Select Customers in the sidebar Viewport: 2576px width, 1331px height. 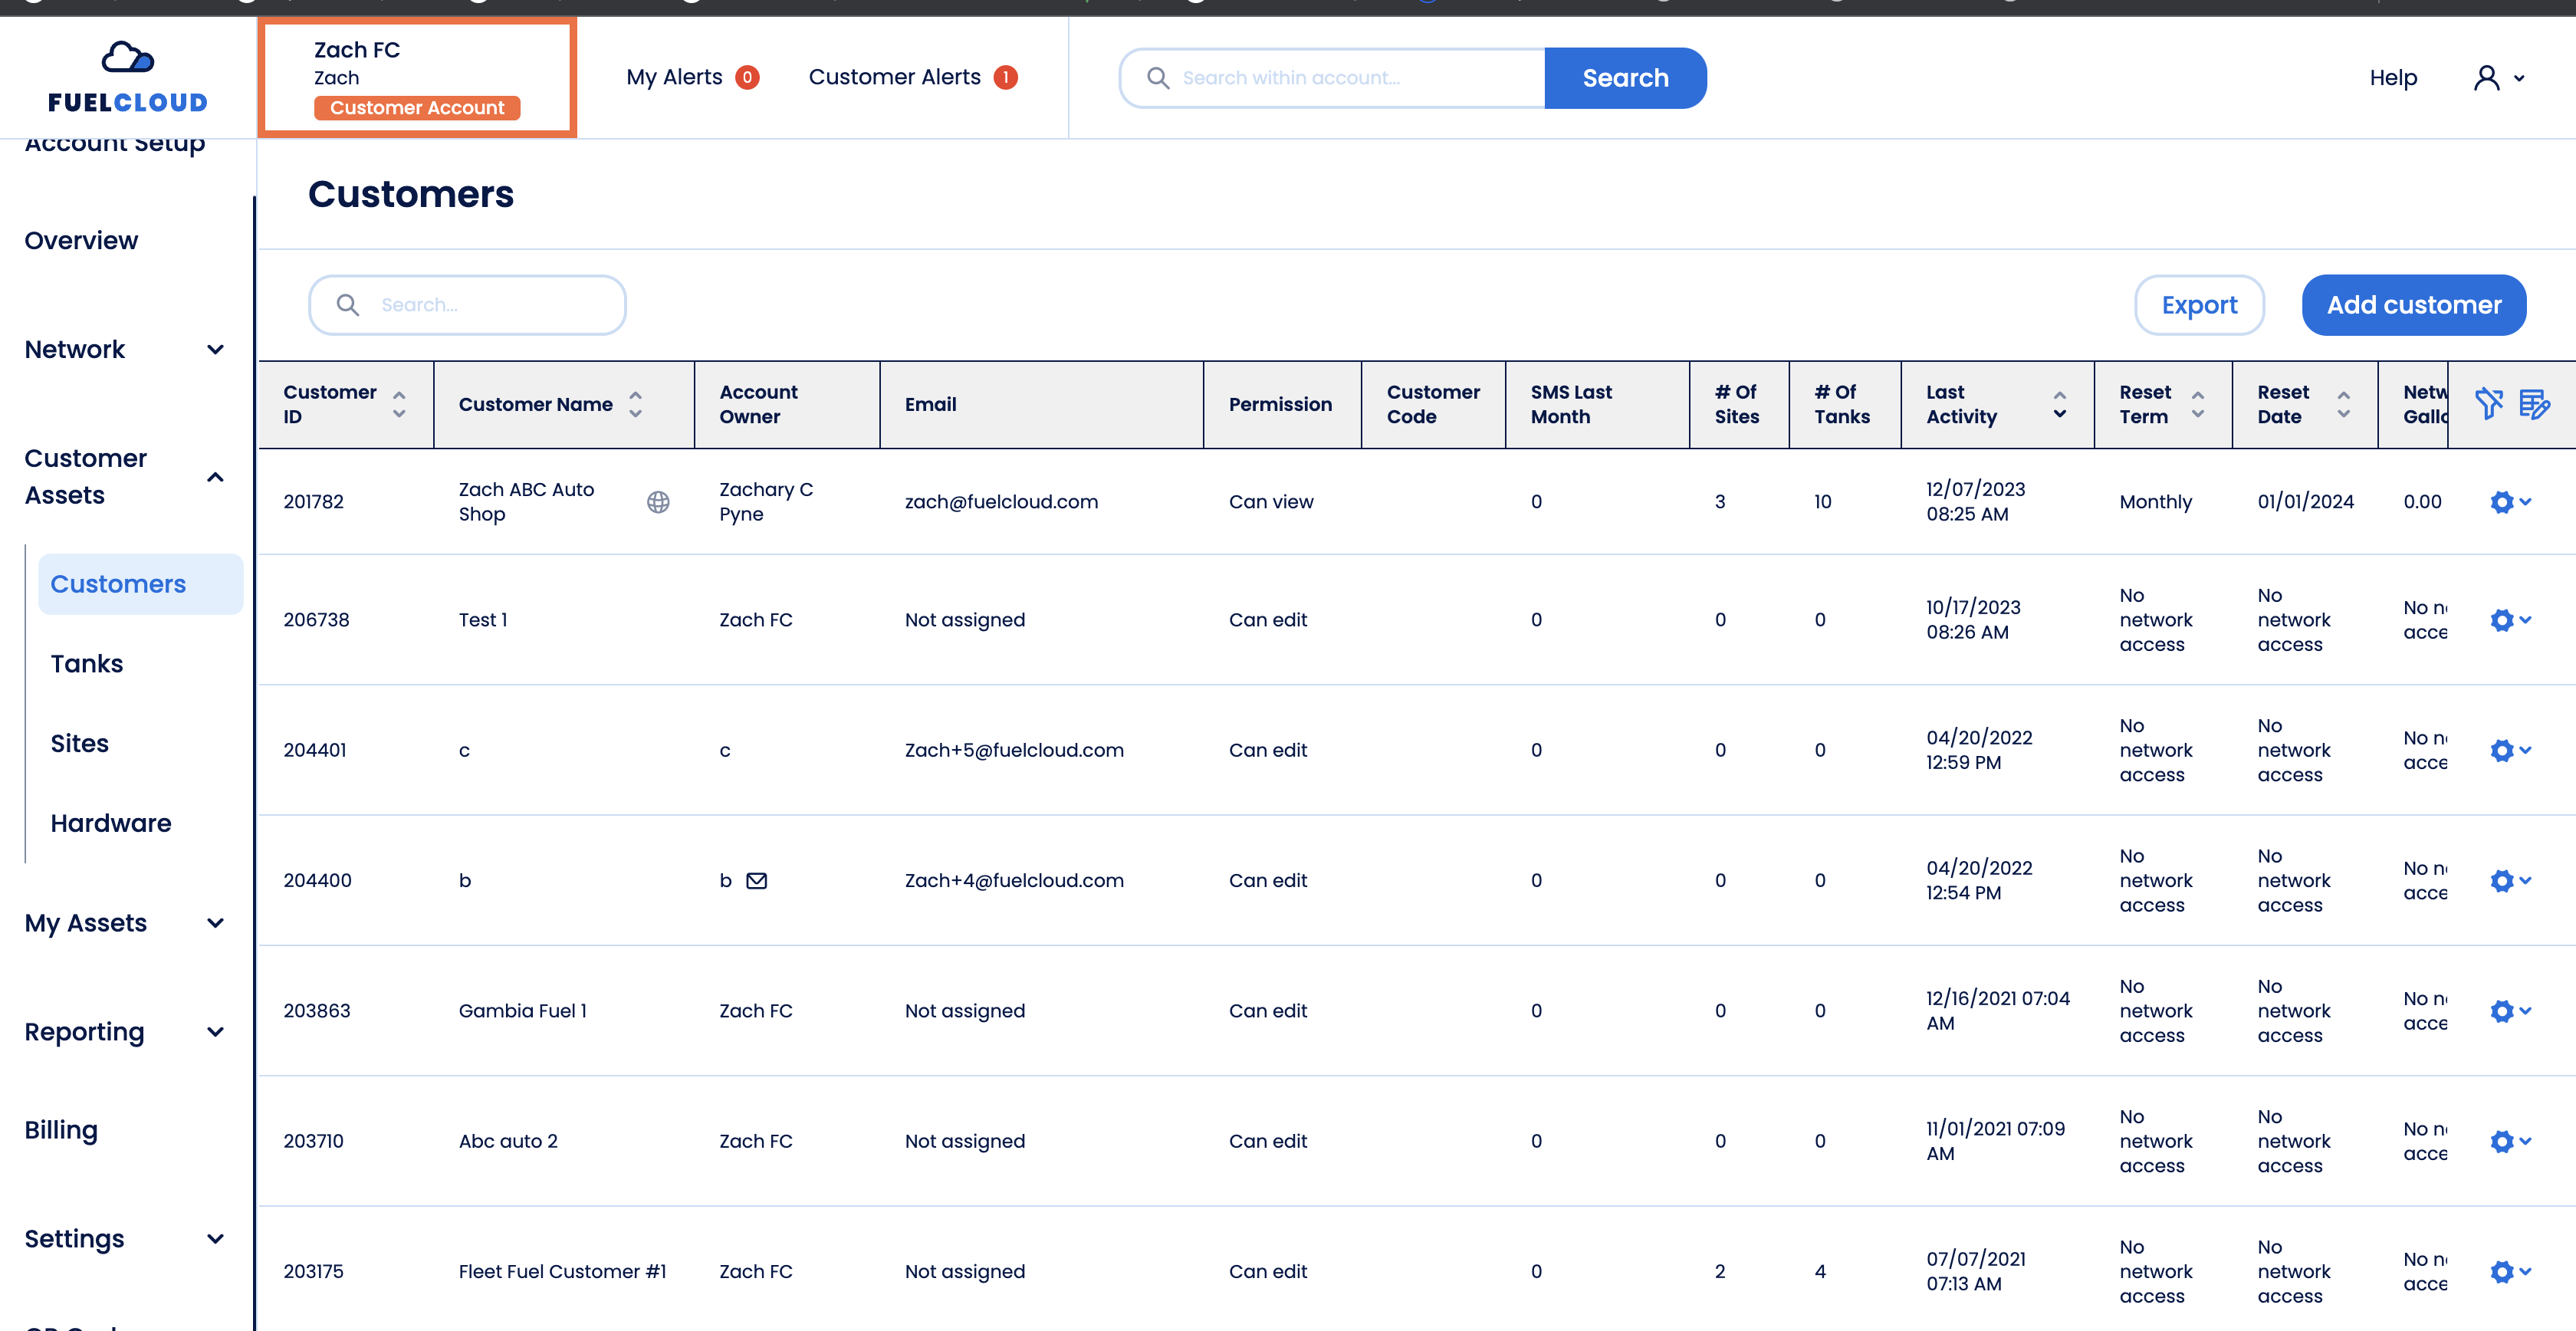click(140, 584)
